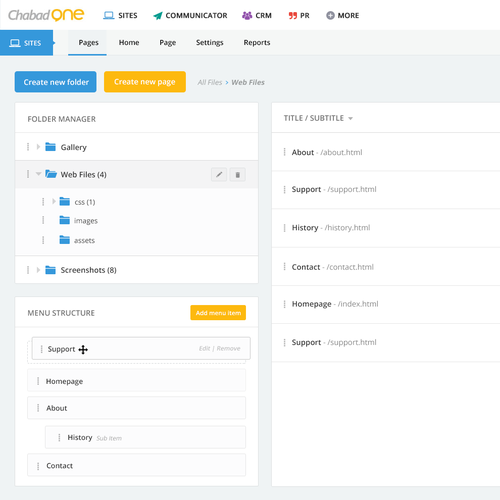Grab the drag handle of Screenshots folder
This screenshot has height=500, width=500.
(x=28, y=270)
